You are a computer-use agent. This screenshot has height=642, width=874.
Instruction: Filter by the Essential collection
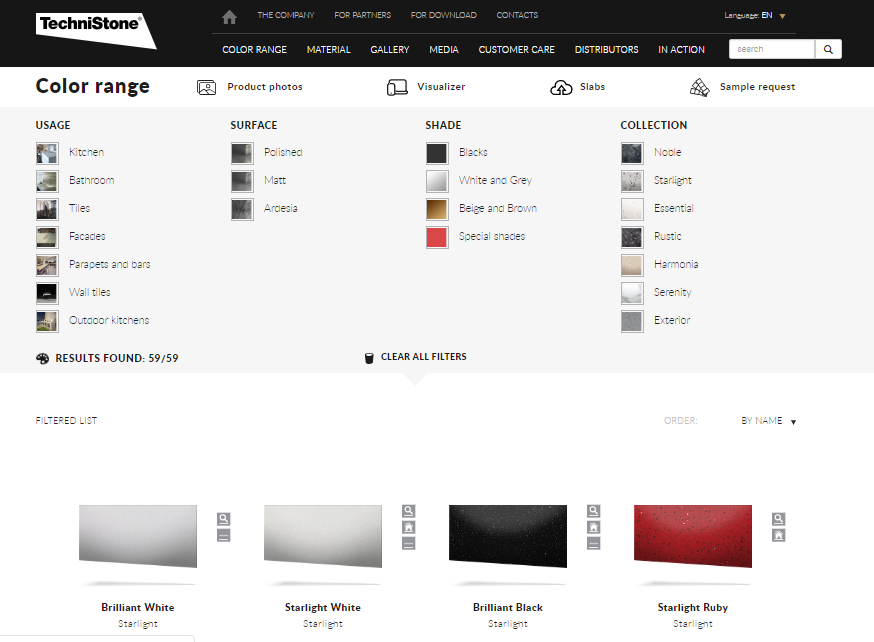point(657,208)
